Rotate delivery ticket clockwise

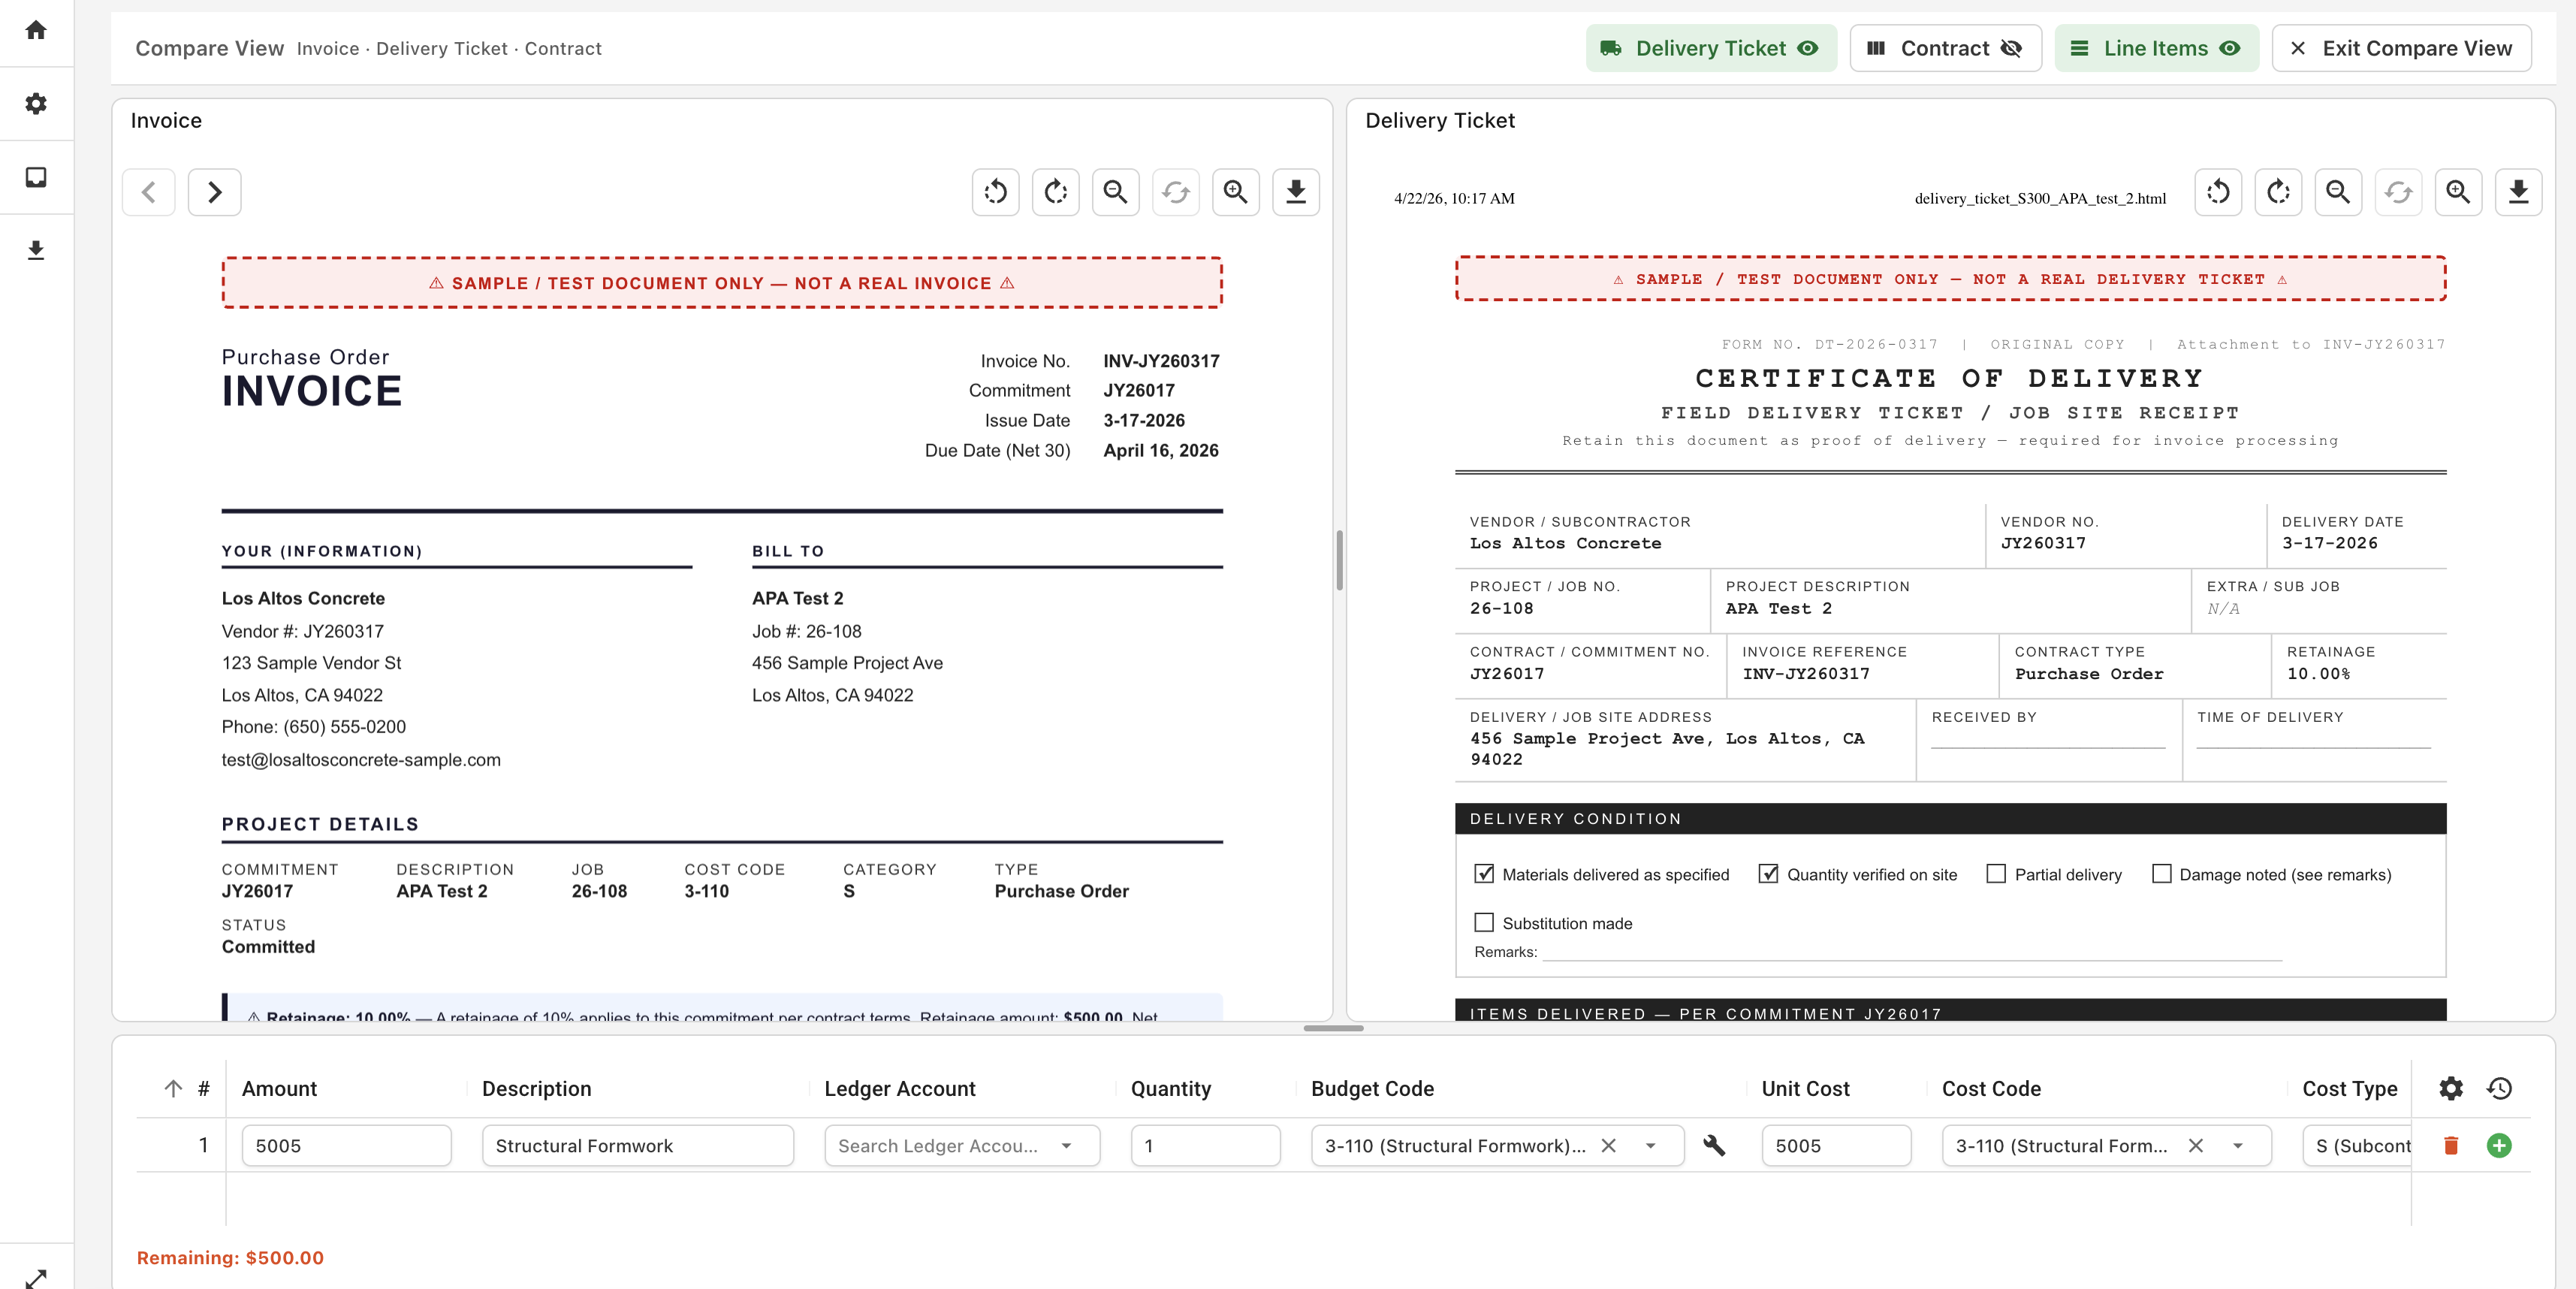(x=2277, y=192)
